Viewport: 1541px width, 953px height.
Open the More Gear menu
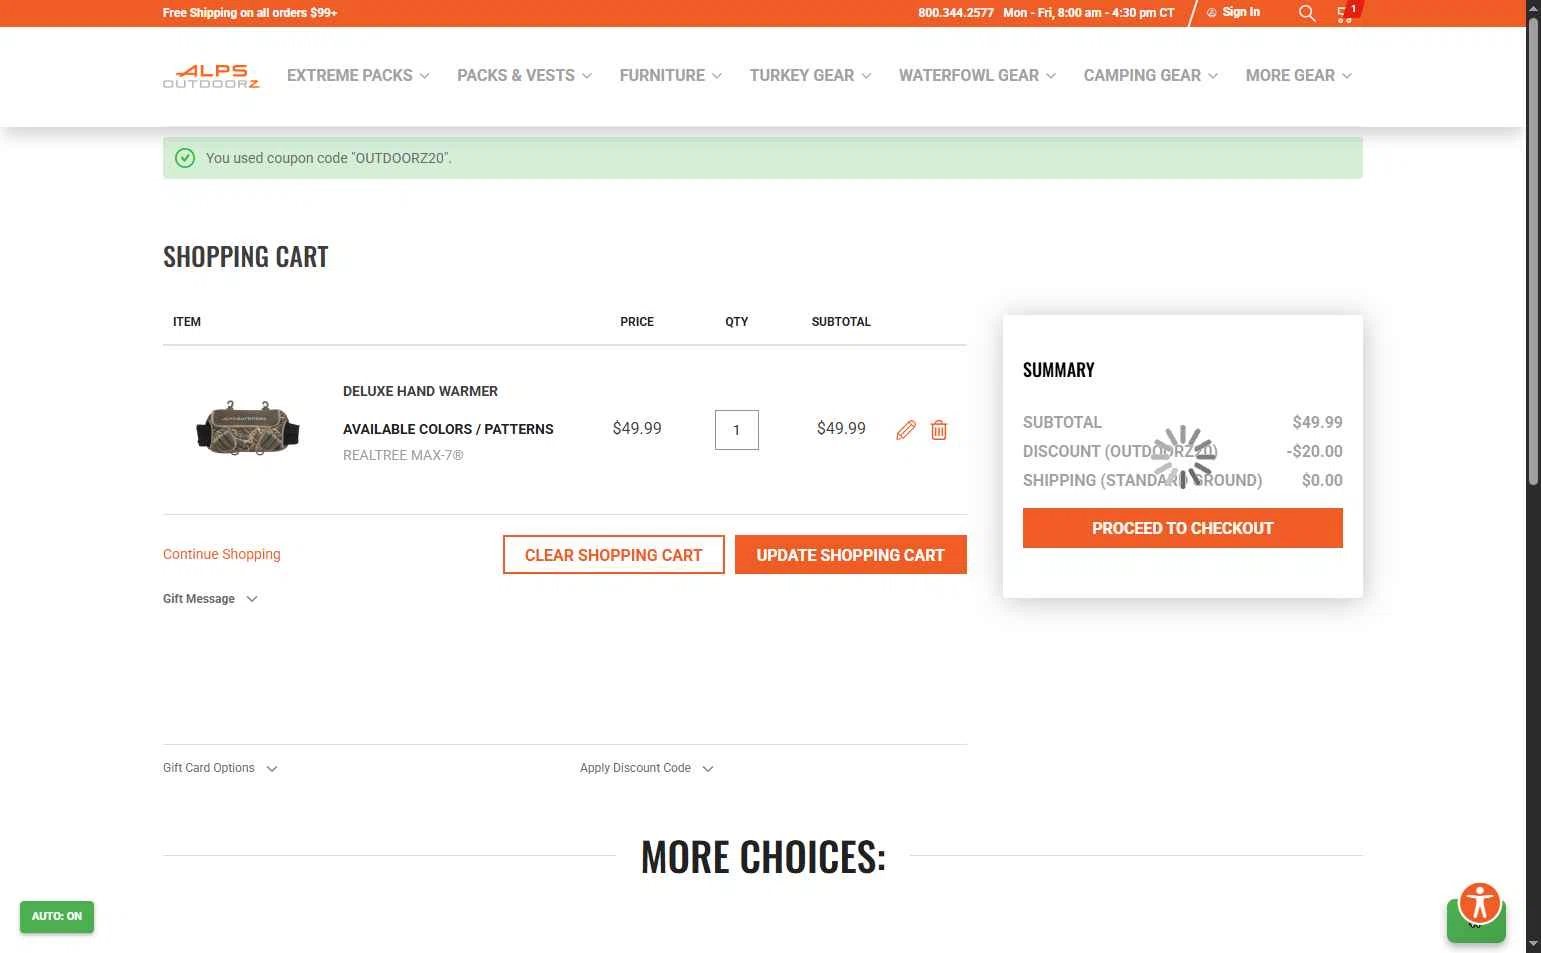click(x=1298, y=75)
